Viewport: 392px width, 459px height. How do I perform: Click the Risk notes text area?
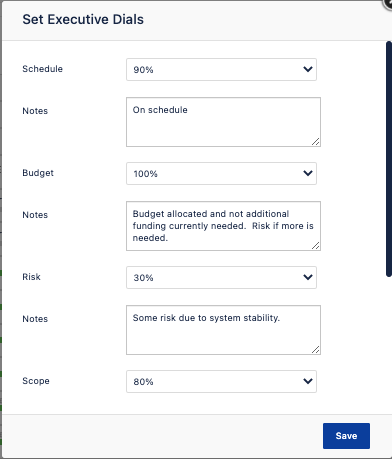pos(223,330)
